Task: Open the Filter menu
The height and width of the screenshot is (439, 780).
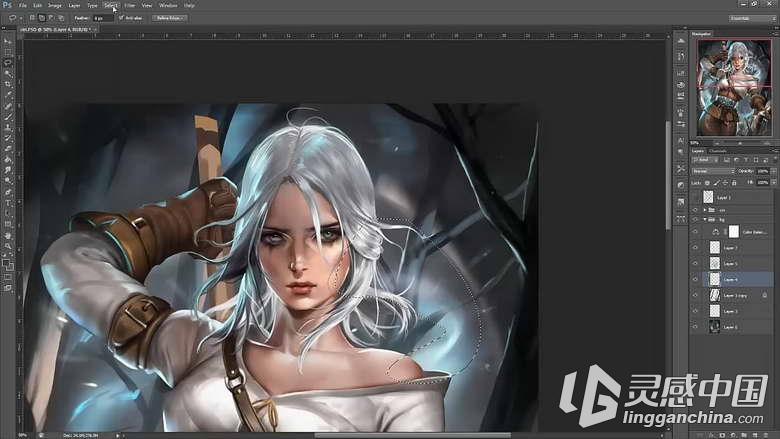Action: click(x=130, y=5)
